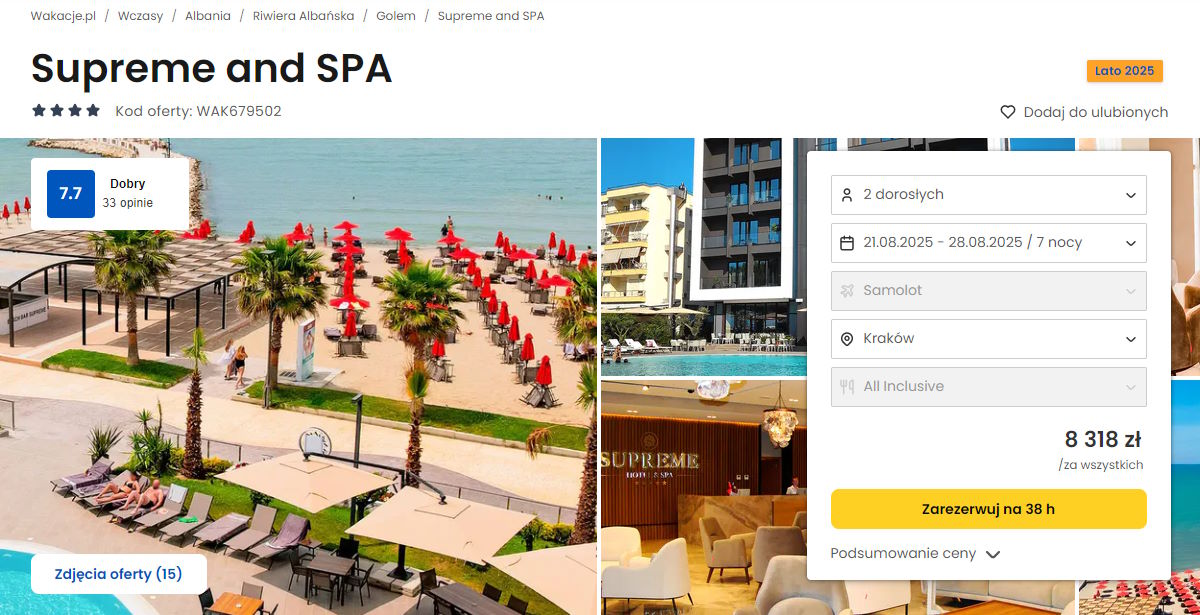Navigate to Wczasy breadcrumb
The width and height of the screenshot is (1200, 615).
(140, 16)
